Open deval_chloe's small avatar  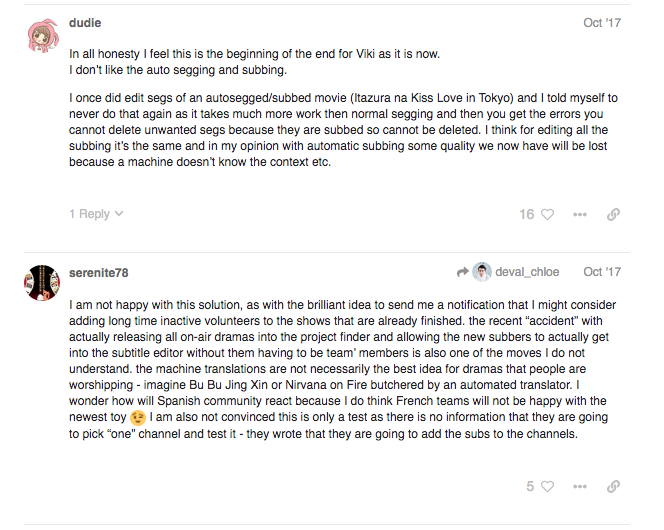point(482,272)
